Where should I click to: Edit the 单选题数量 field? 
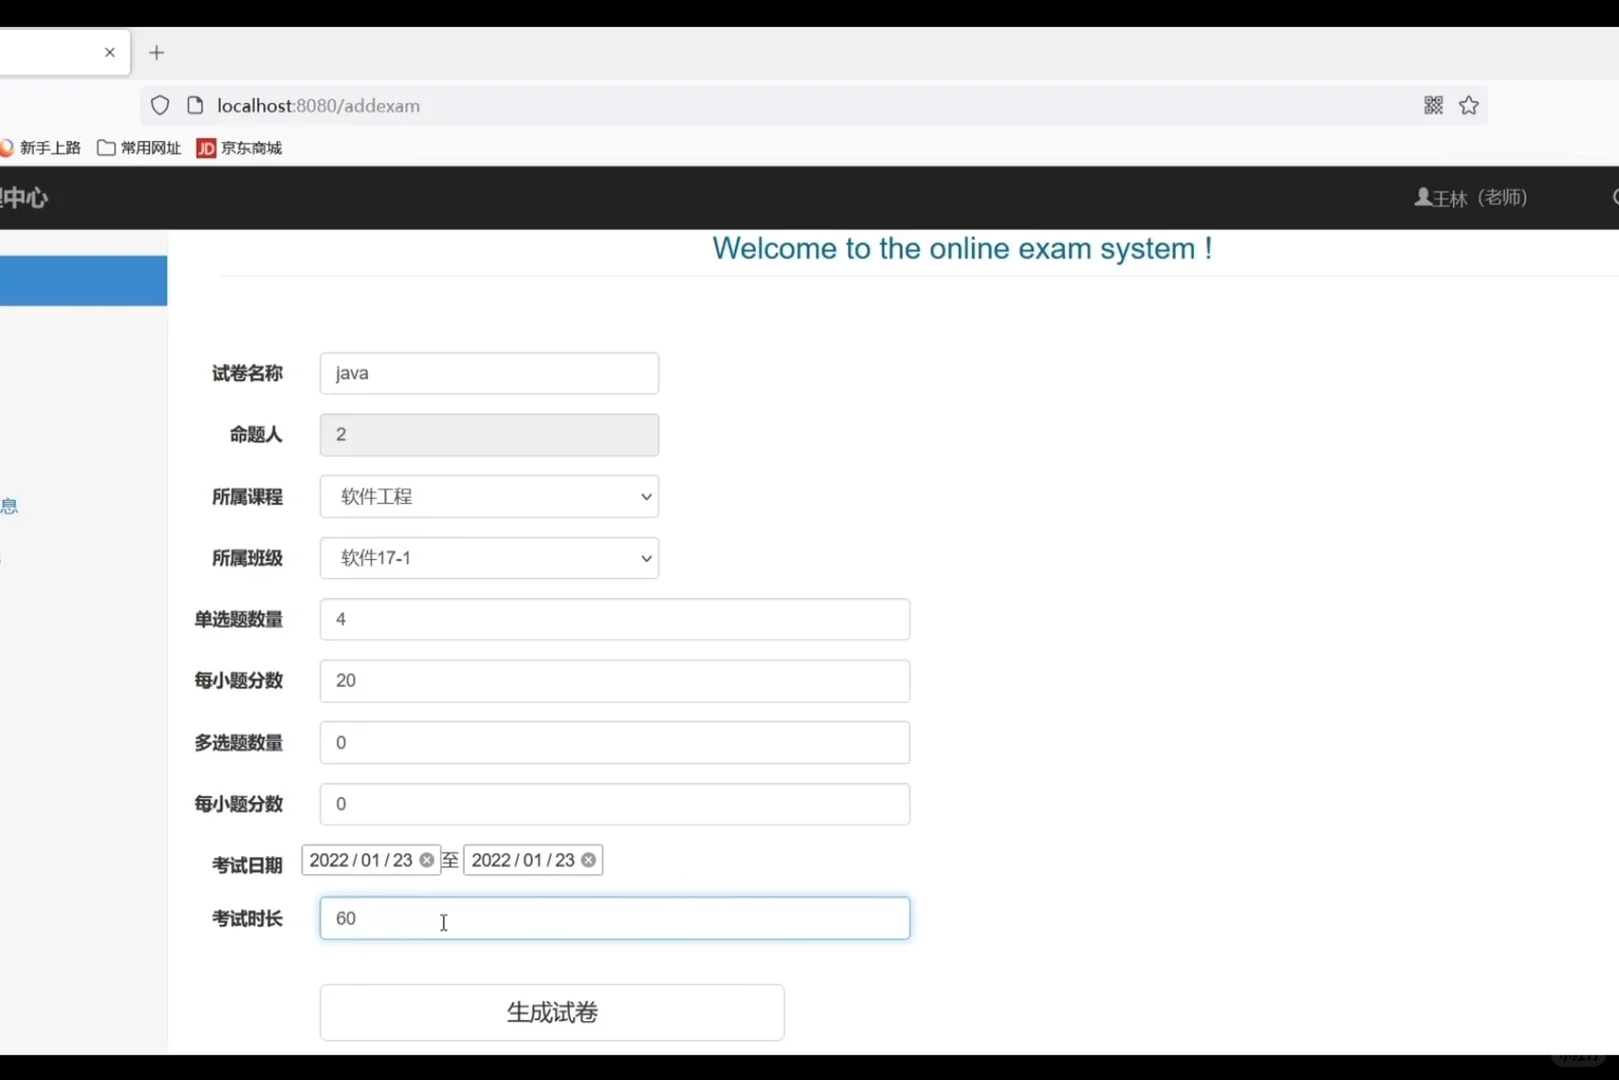tap(615, 620)
